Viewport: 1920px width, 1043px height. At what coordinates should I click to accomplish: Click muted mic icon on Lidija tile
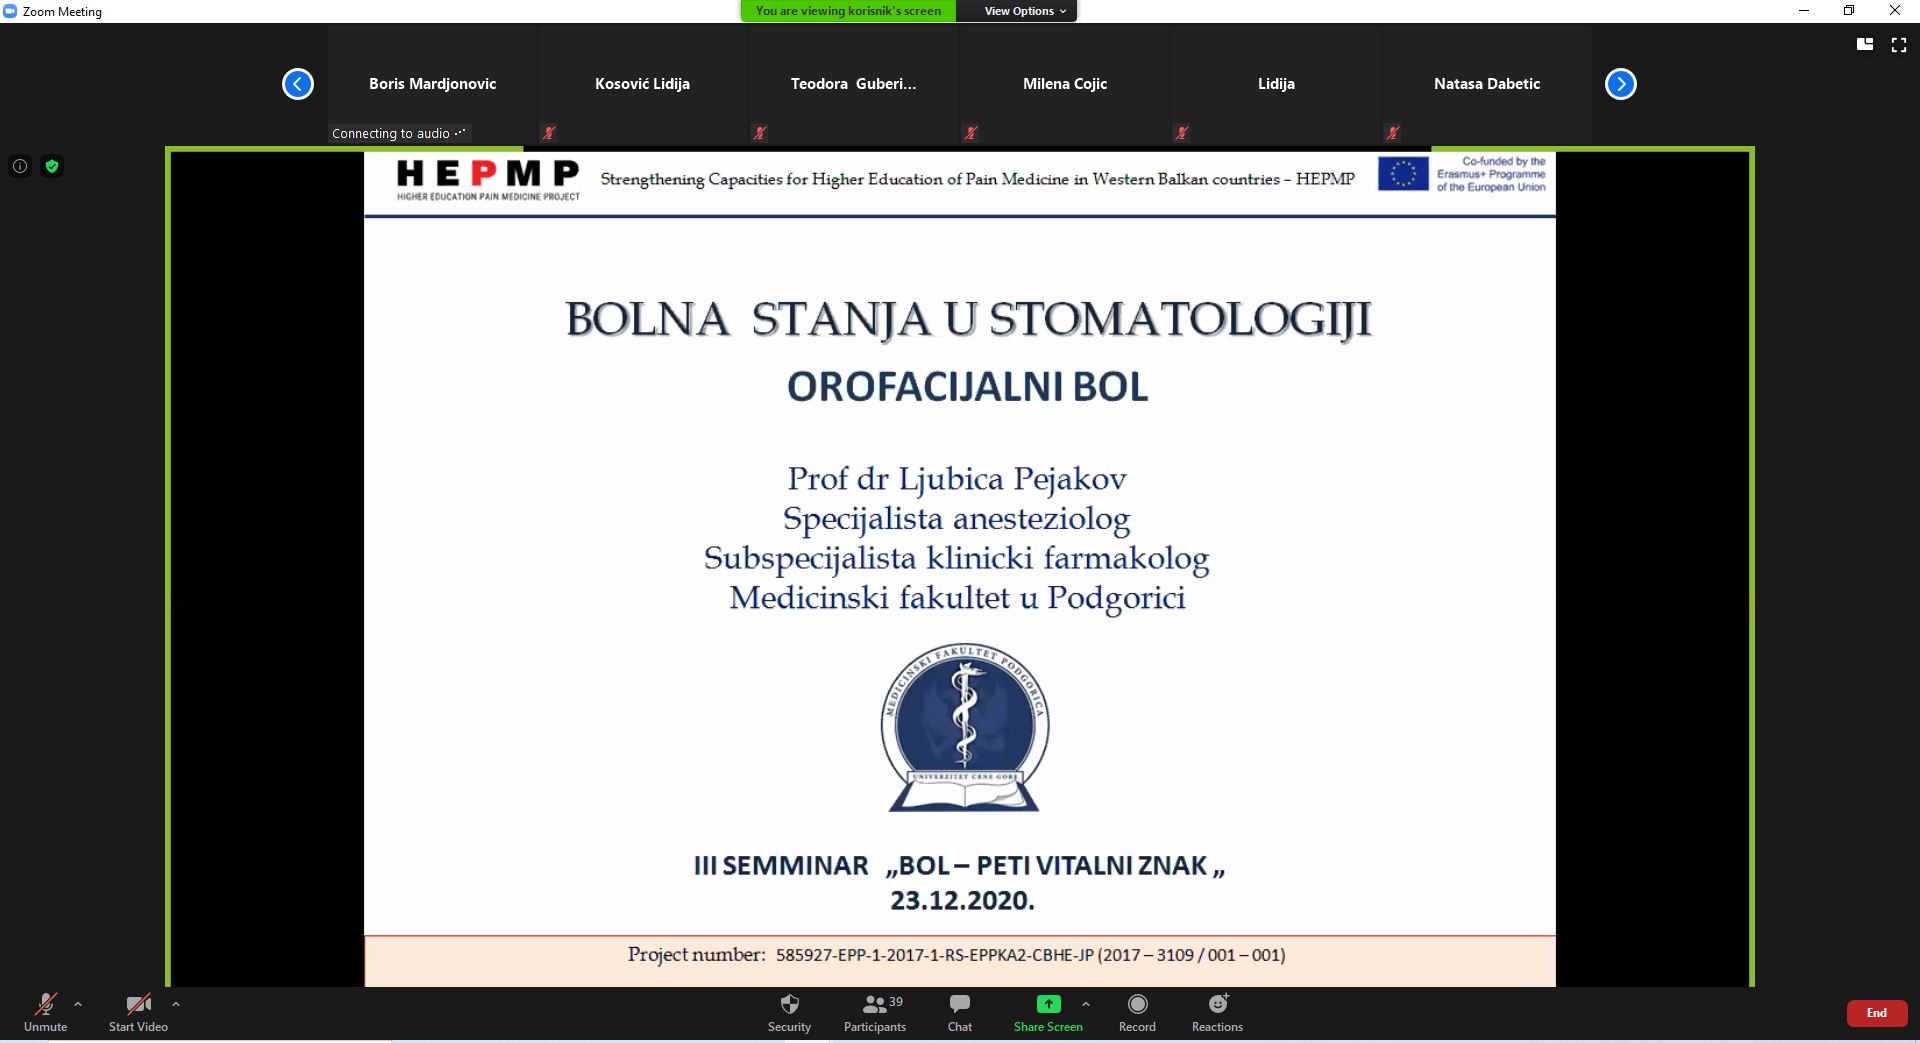[1182, 133]
